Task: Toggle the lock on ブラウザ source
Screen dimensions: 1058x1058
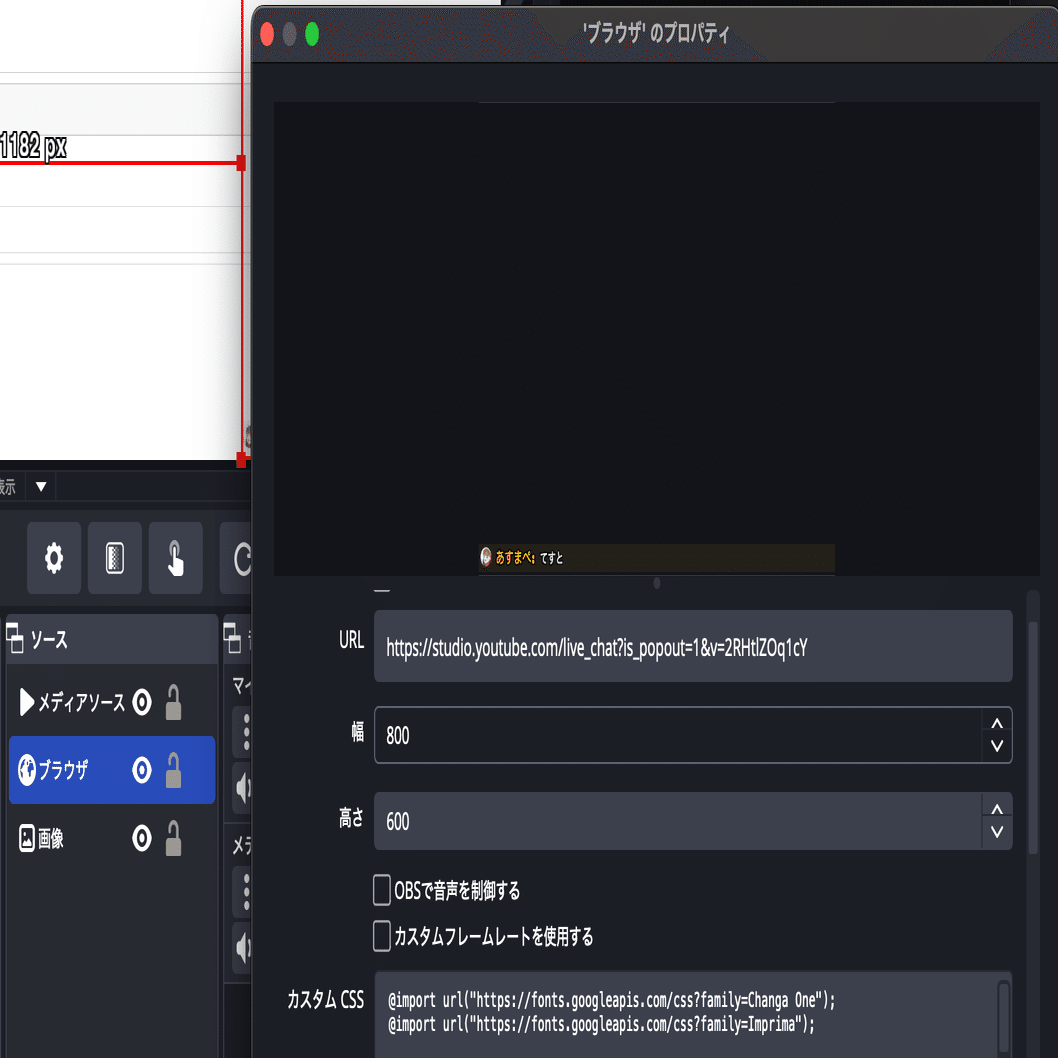Action: 173,770
